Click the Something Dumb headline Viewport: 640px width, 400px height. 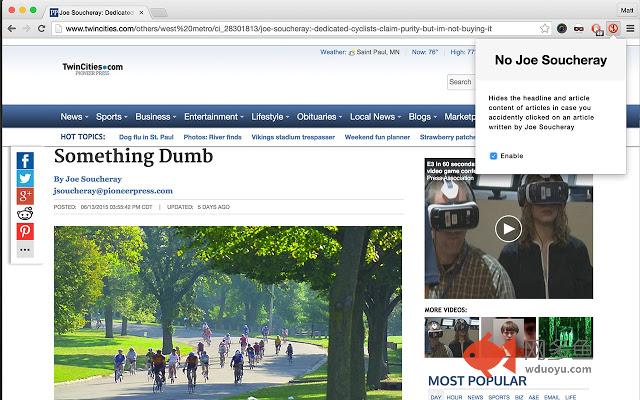[133, 156]
